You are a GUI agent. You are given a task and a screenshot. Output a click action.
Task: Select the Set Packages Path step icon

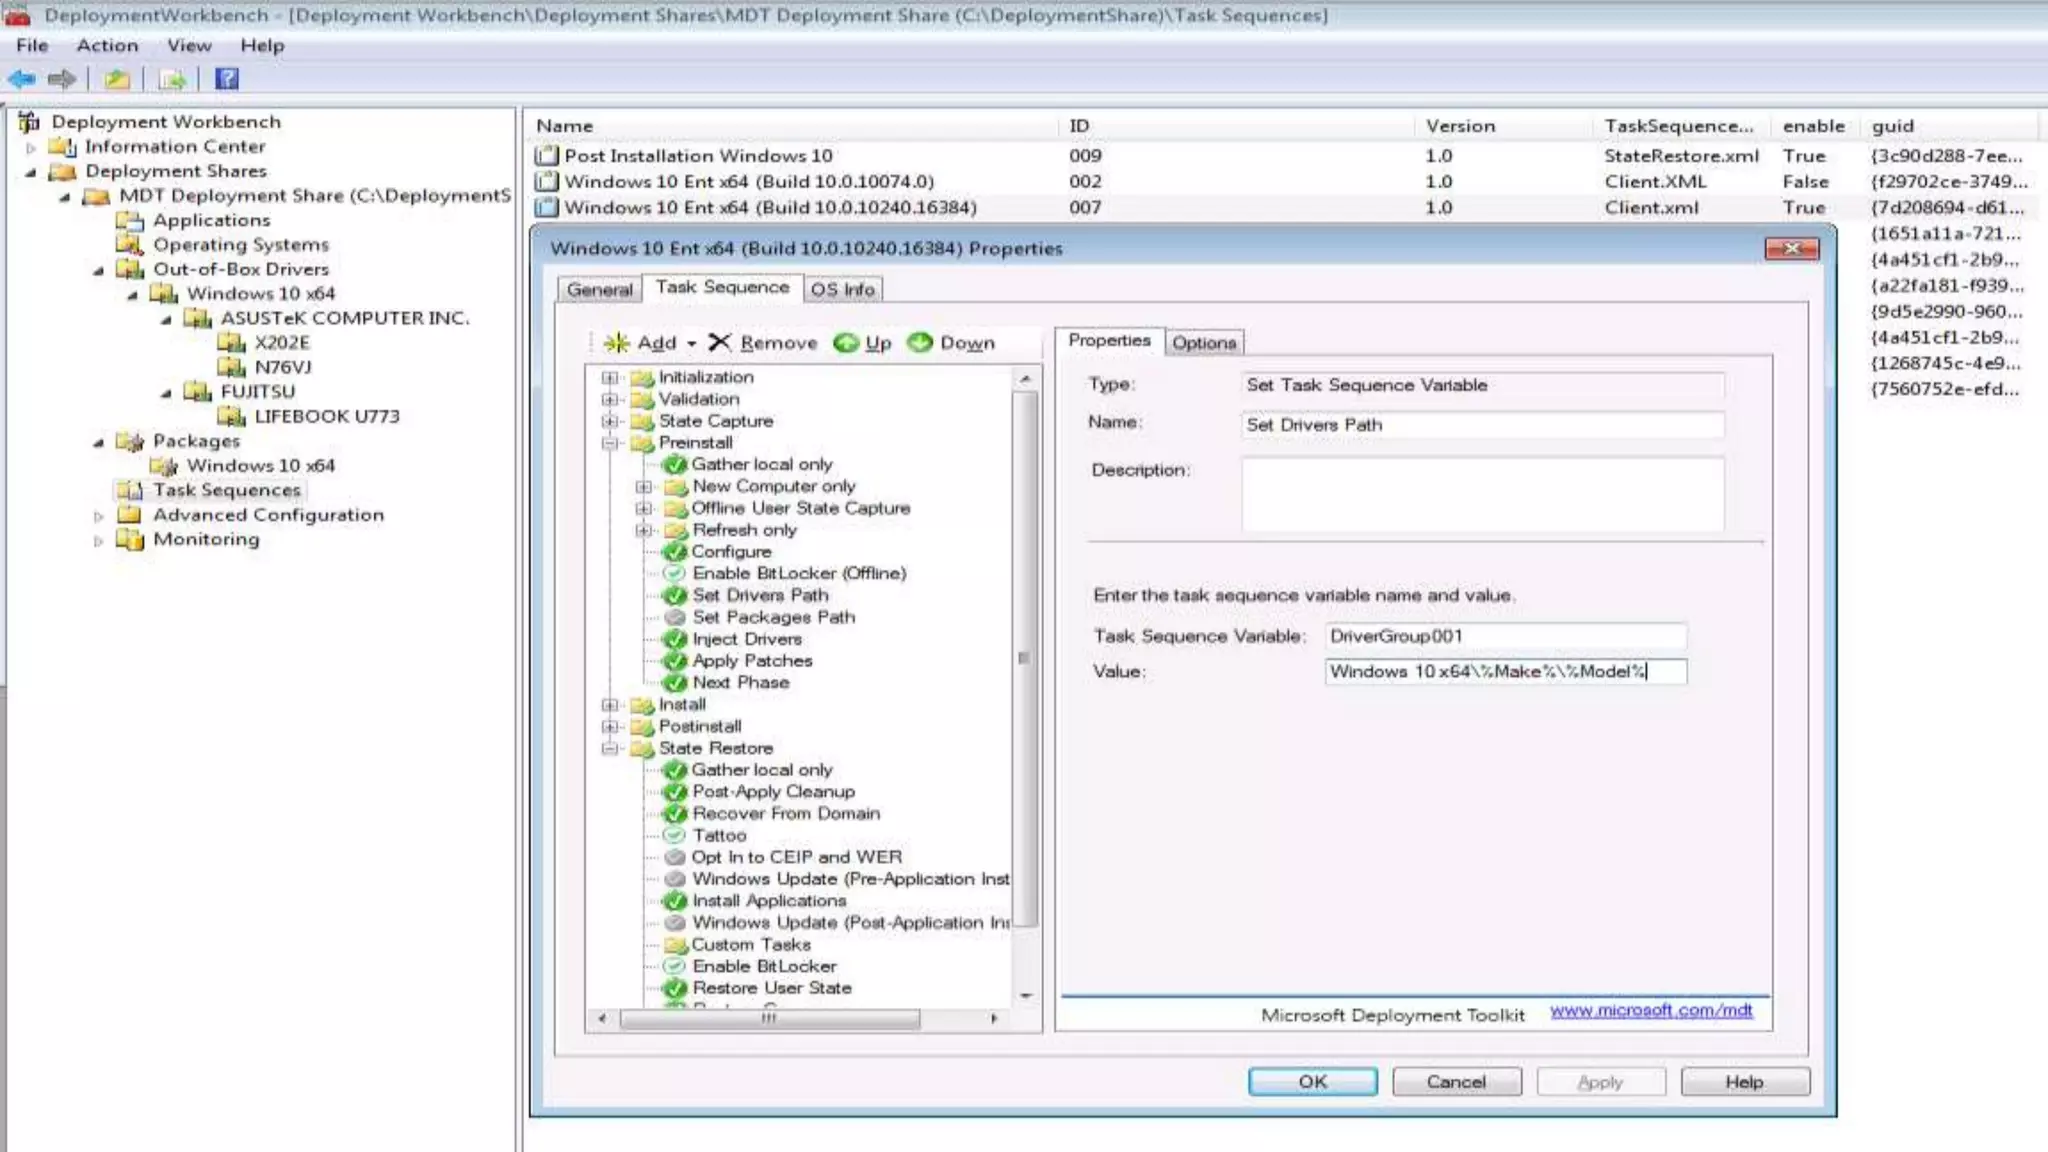click(676, 618)
